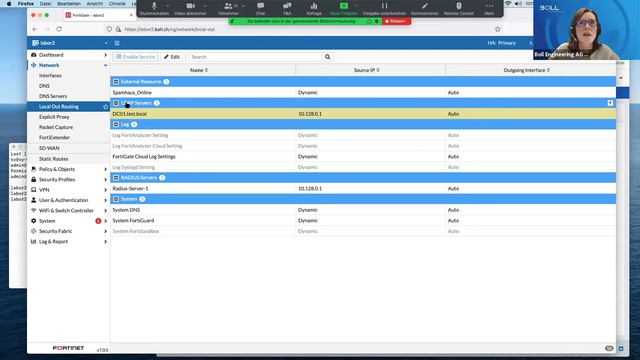Click the Zoom Video abbrechen camera icon
The height and width of the screenshot is (360, 640).
click(190, 6)
